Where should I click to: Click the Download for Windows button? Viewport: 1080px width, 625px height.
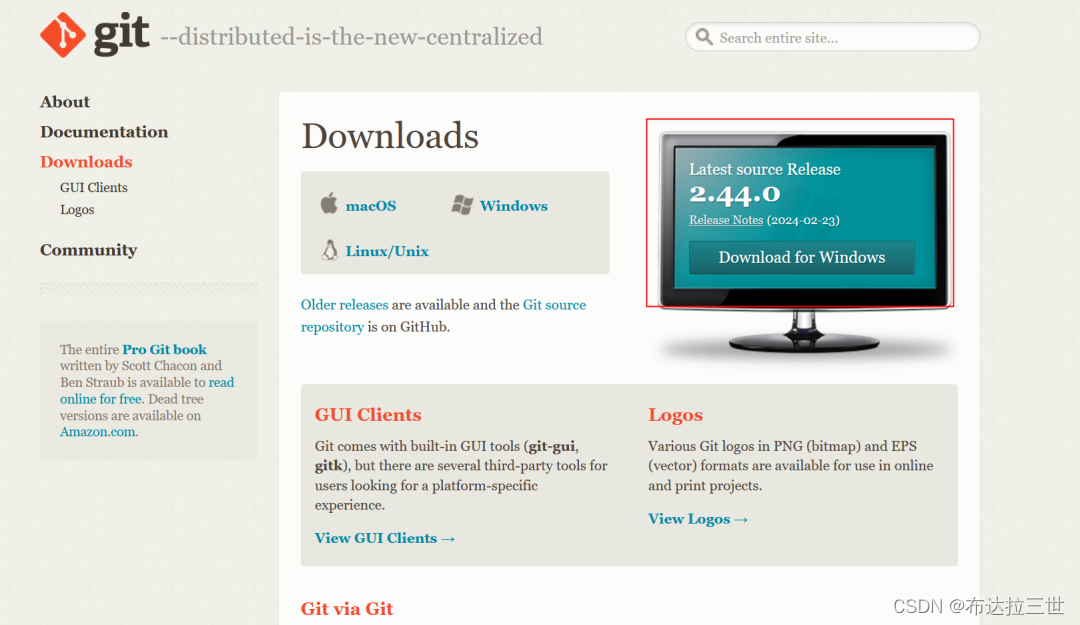click(x=802, y=257)
